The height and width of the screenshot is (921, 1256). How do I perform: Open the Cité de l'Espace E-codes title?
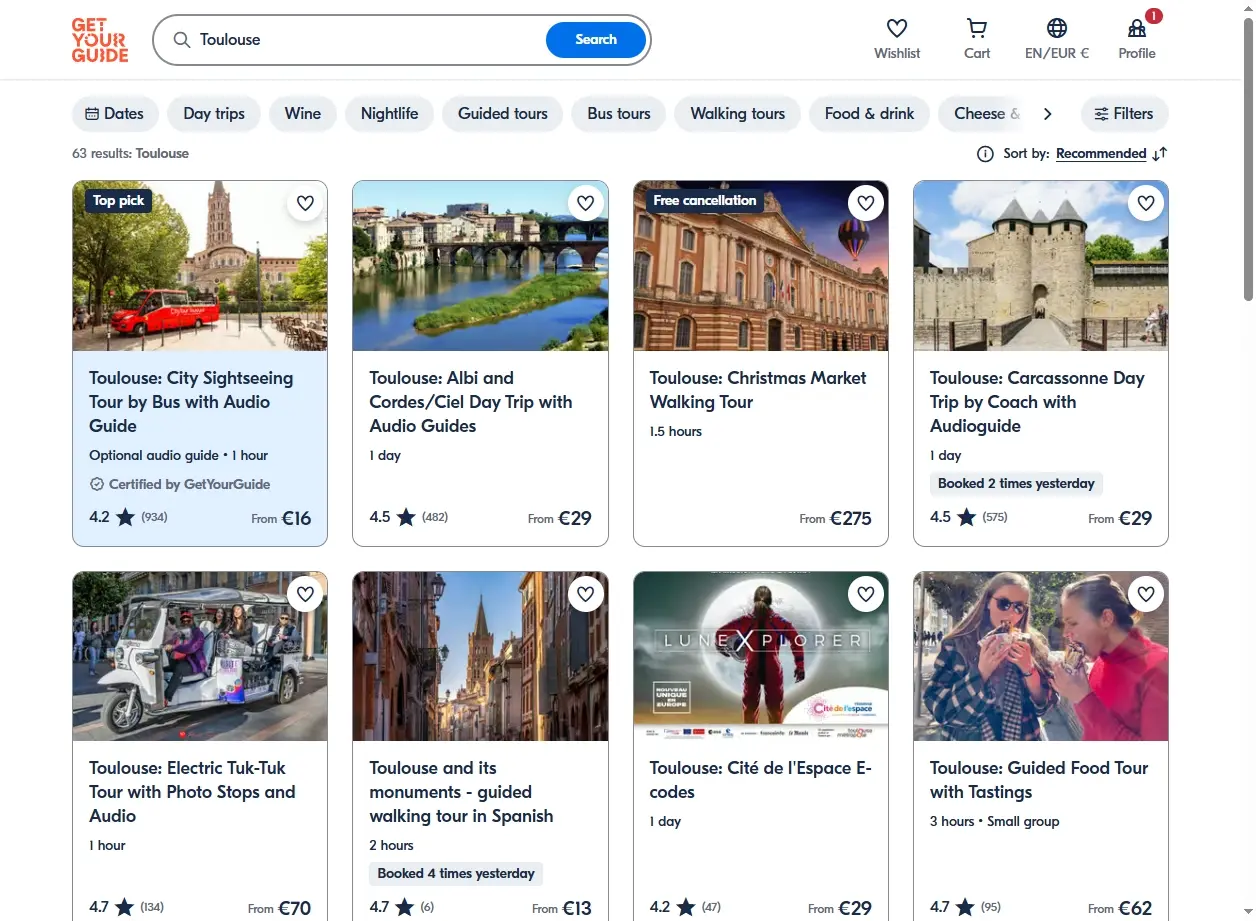tap(760, 780)
